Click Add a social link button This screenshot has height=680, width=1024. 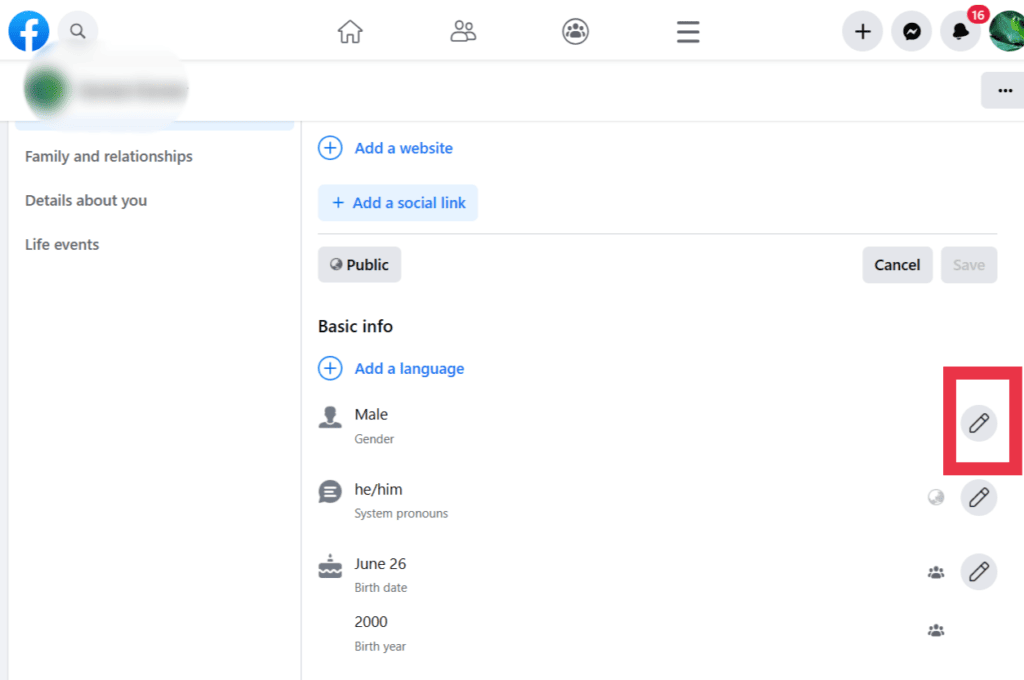tap(398, 203)
